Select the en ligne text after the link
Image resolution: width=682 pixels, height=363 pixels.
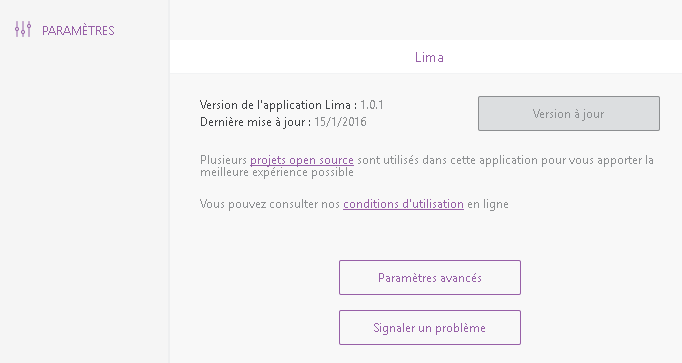click(x=488, y=204)
